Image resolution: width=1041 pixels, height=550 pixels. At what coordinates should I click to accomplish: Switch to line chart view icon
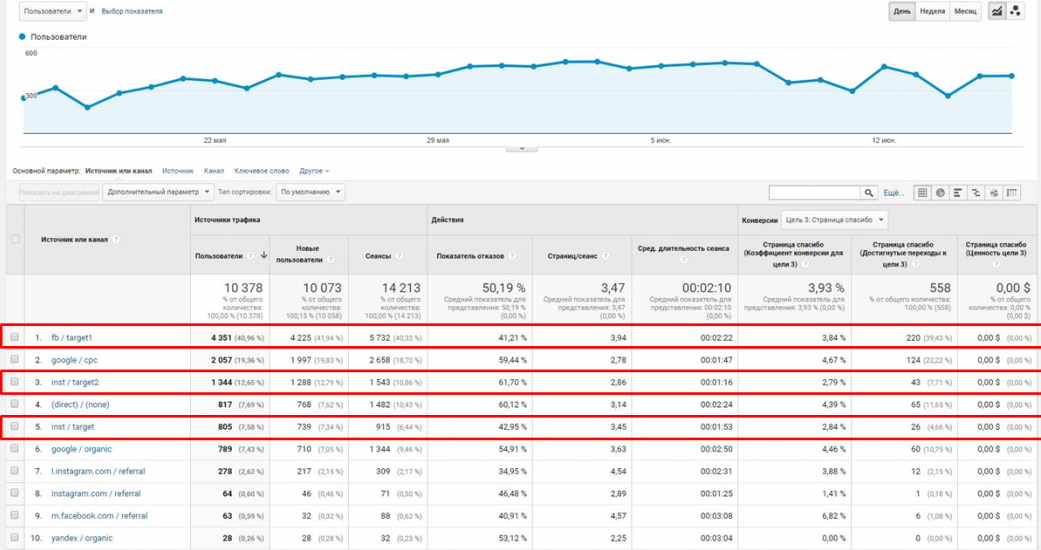[x=997, y=11]
